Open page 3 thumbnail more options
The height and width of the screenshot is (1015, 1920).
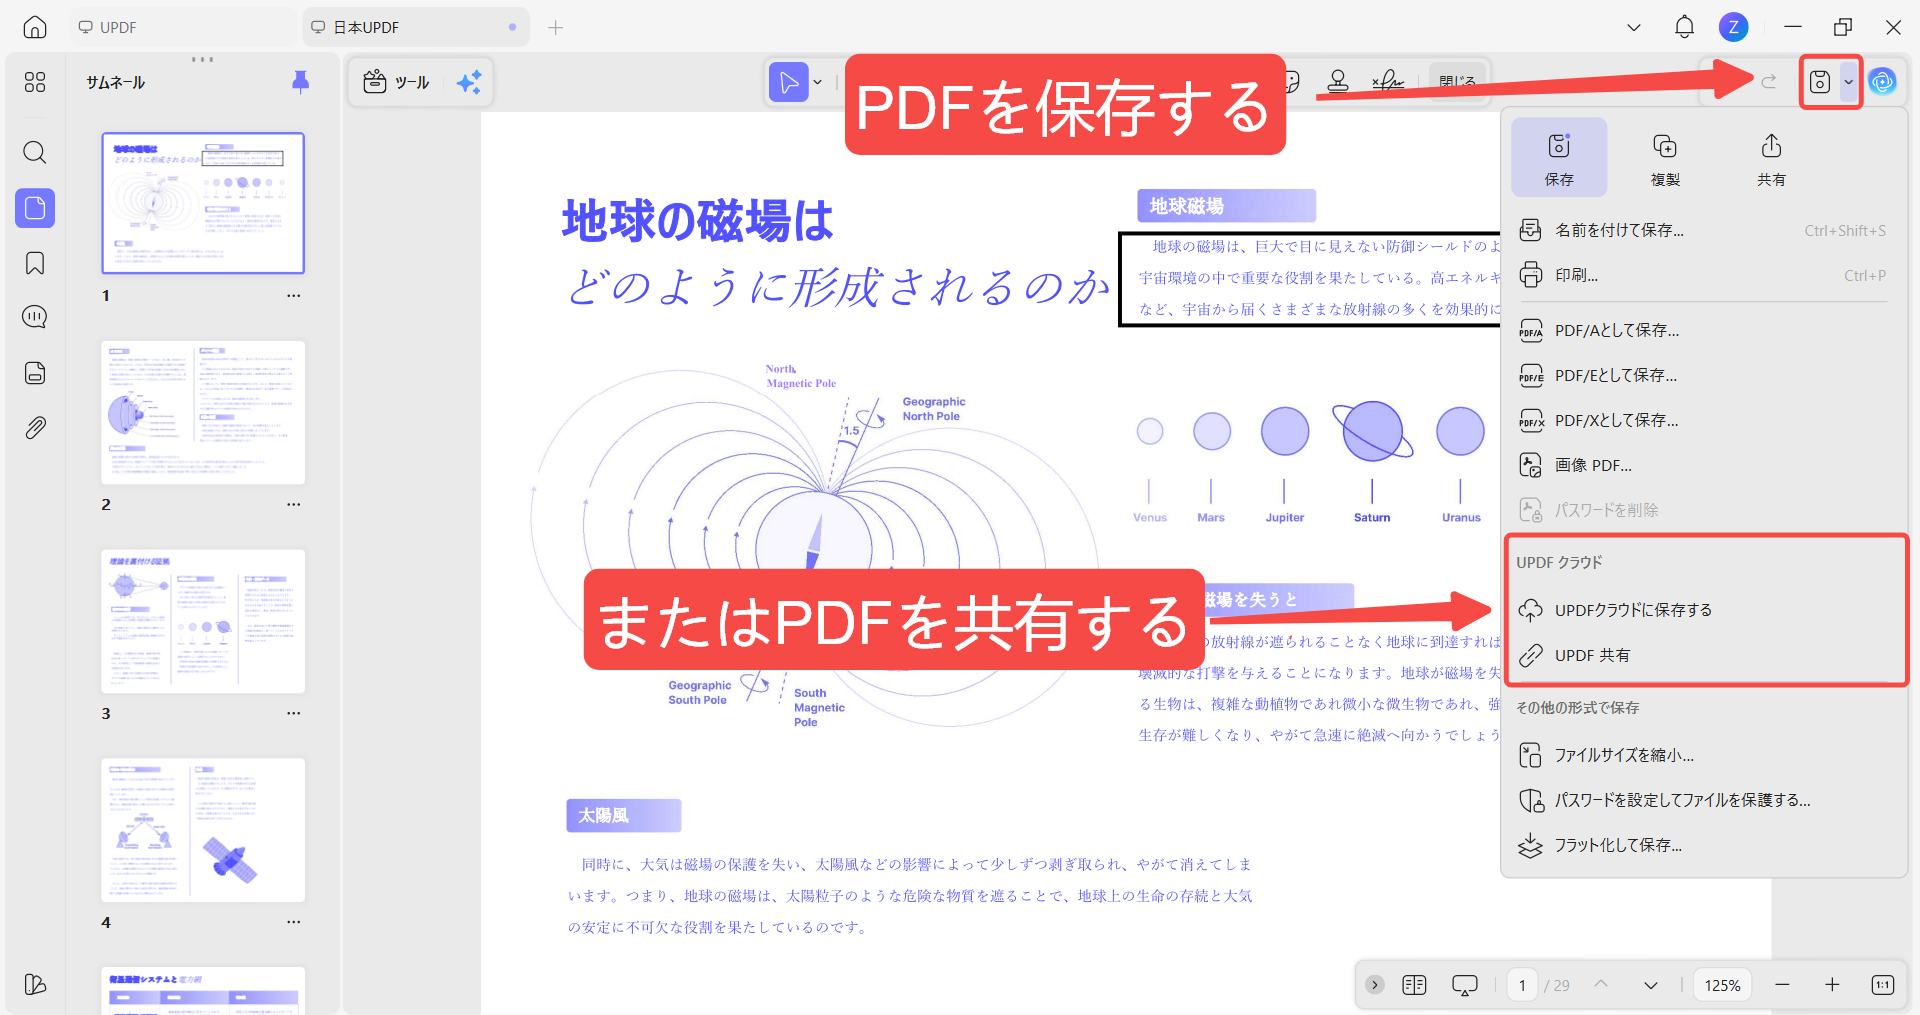pos(293,714)
